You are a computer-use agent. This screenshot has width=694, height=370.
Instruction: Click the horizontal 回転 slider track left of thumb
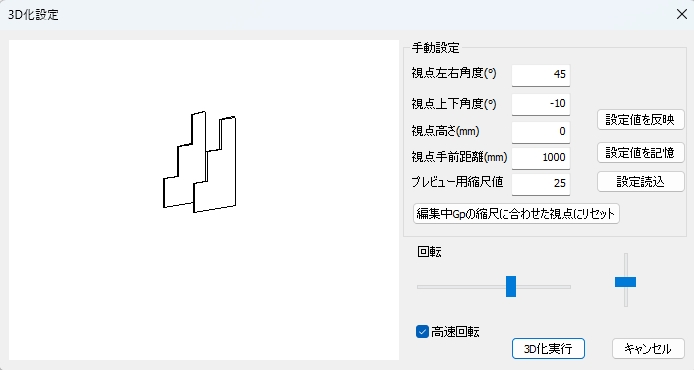461,287
